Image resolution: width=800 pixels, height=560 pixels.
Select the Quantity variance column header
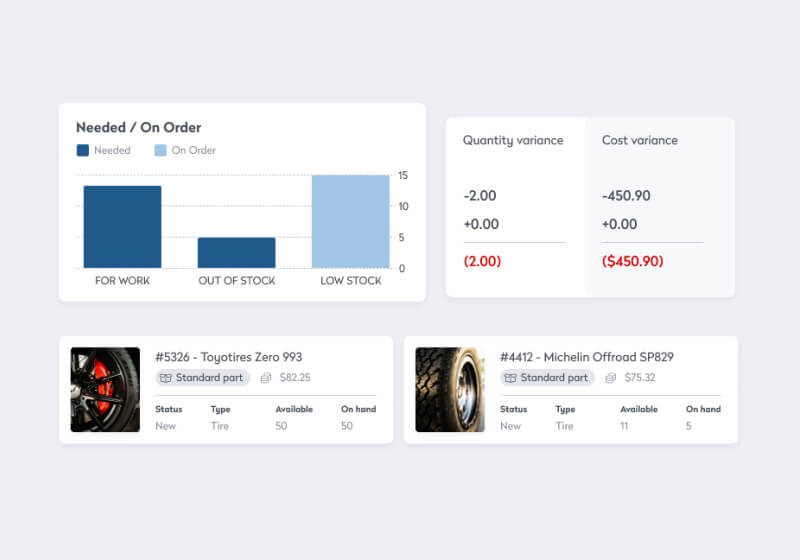[513, 140]
